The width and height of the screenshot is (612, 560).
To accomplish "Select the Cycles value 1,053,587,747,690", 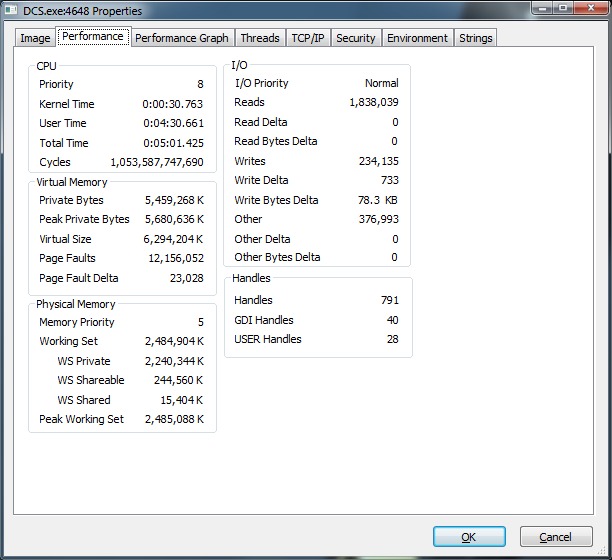I will point(157,162).
